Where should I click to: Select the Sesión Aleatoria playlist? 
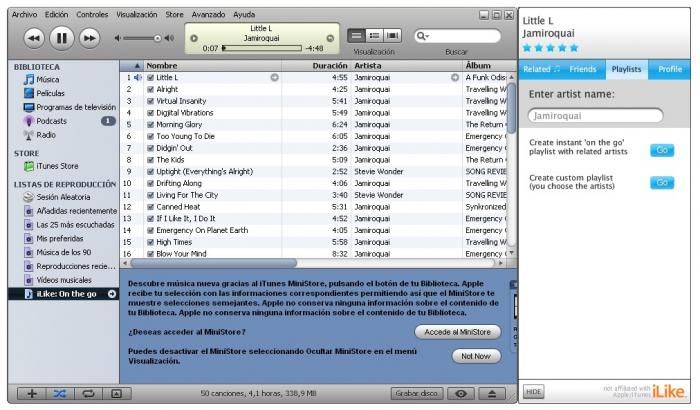pyautogui.click(x=63, y=197)
